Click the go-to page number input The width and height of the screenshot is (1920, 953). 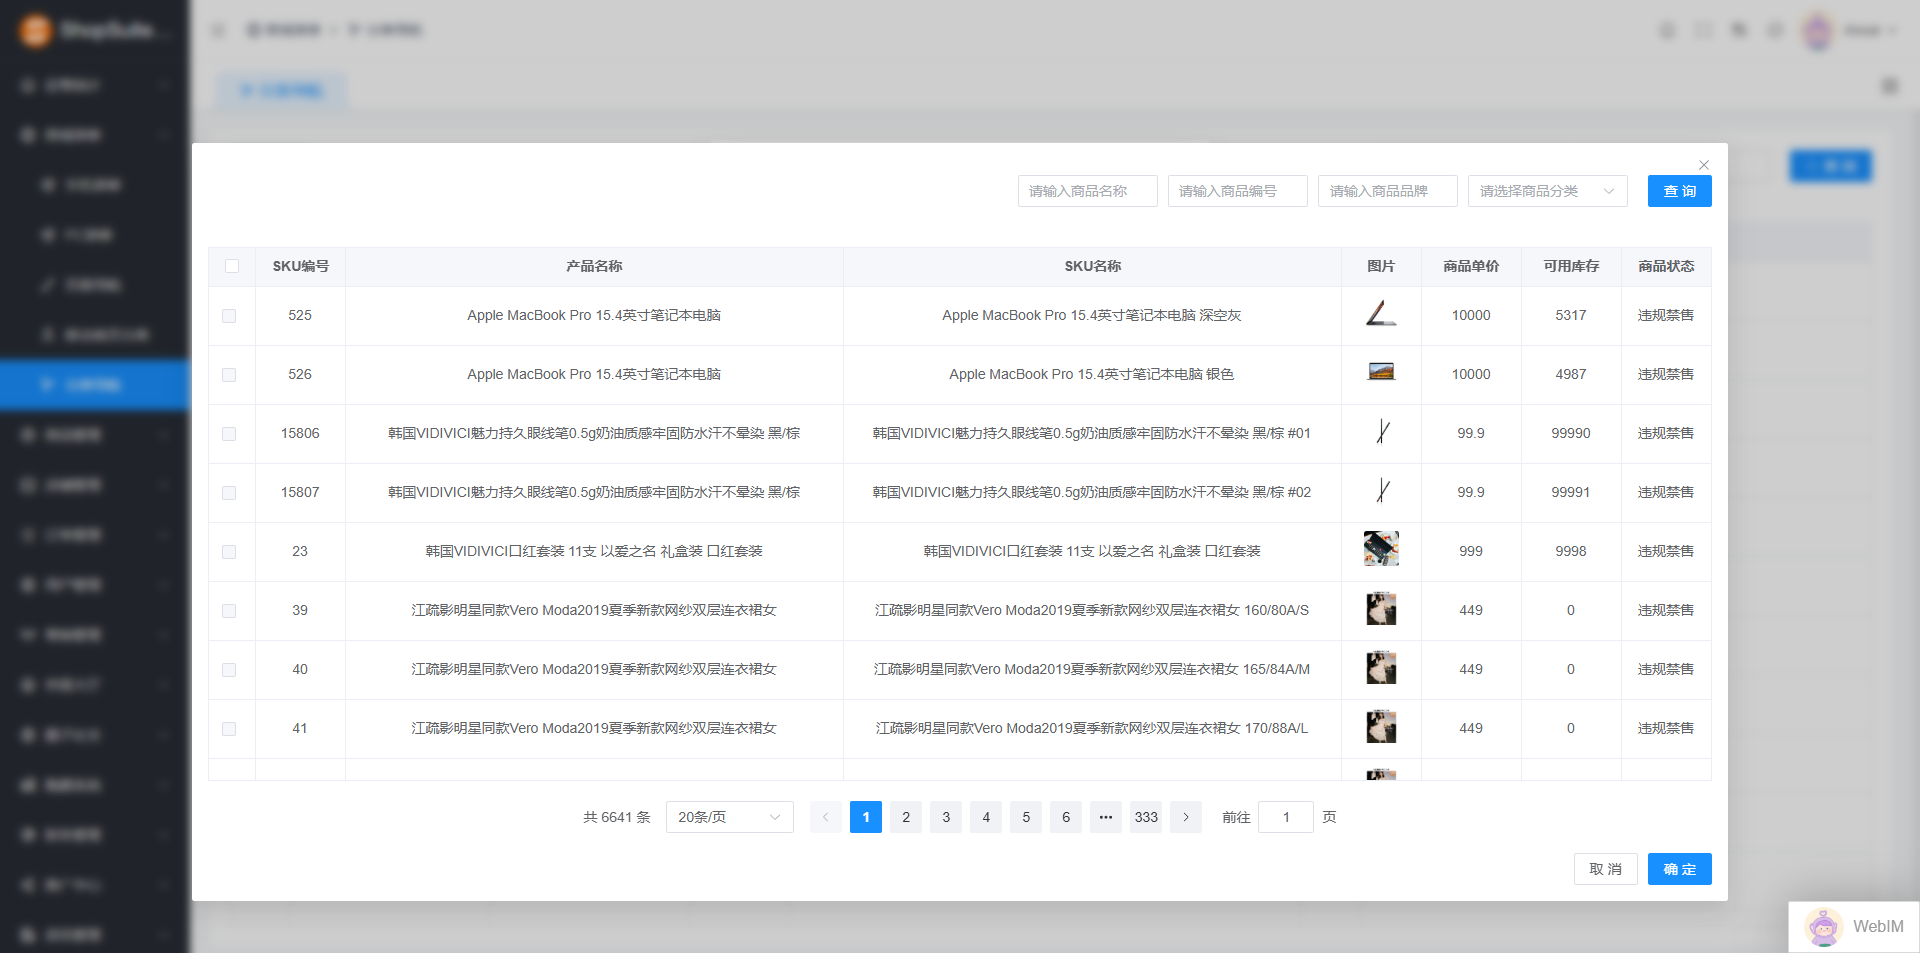click(1285, 817)
